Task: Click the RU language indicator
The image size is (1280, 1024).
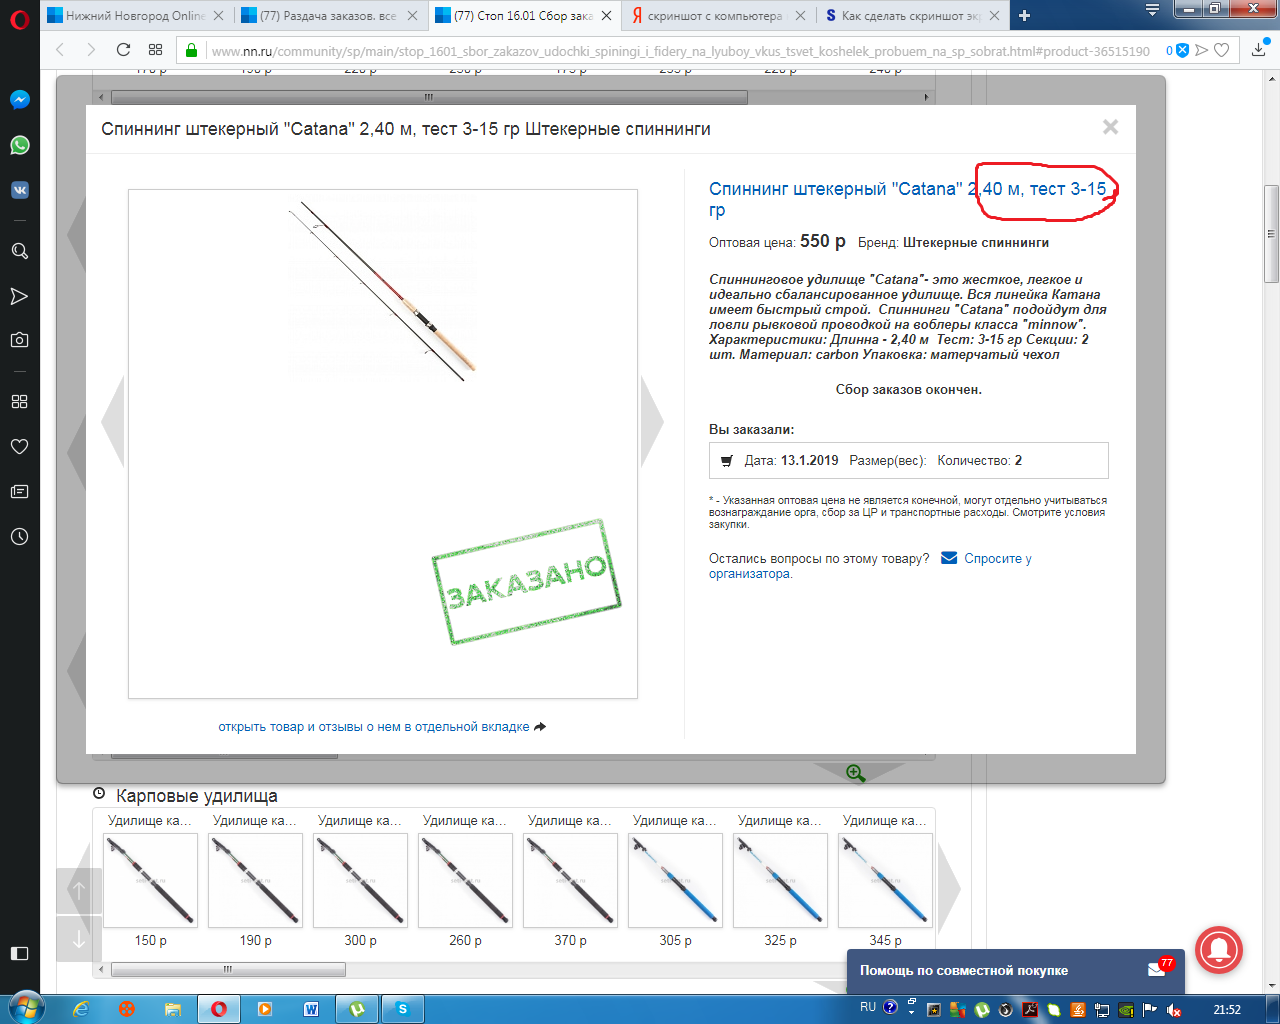Action: coord(867,1008)
